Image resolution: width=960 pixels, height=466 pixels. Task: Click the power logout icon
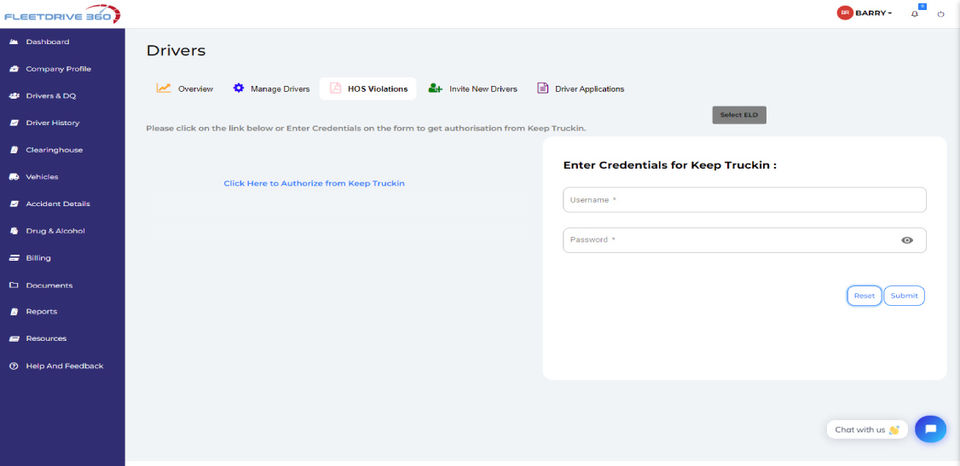point(941,13)
